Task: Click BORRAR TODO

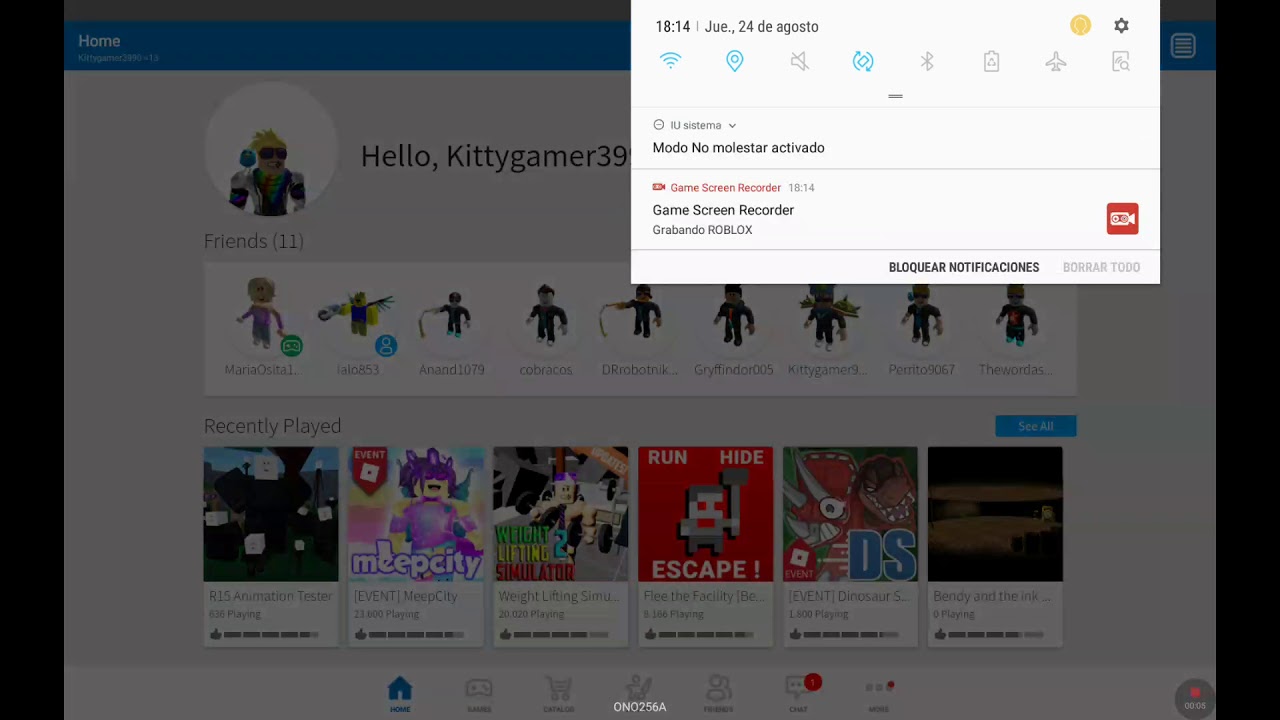Action: click(1101, 267)
